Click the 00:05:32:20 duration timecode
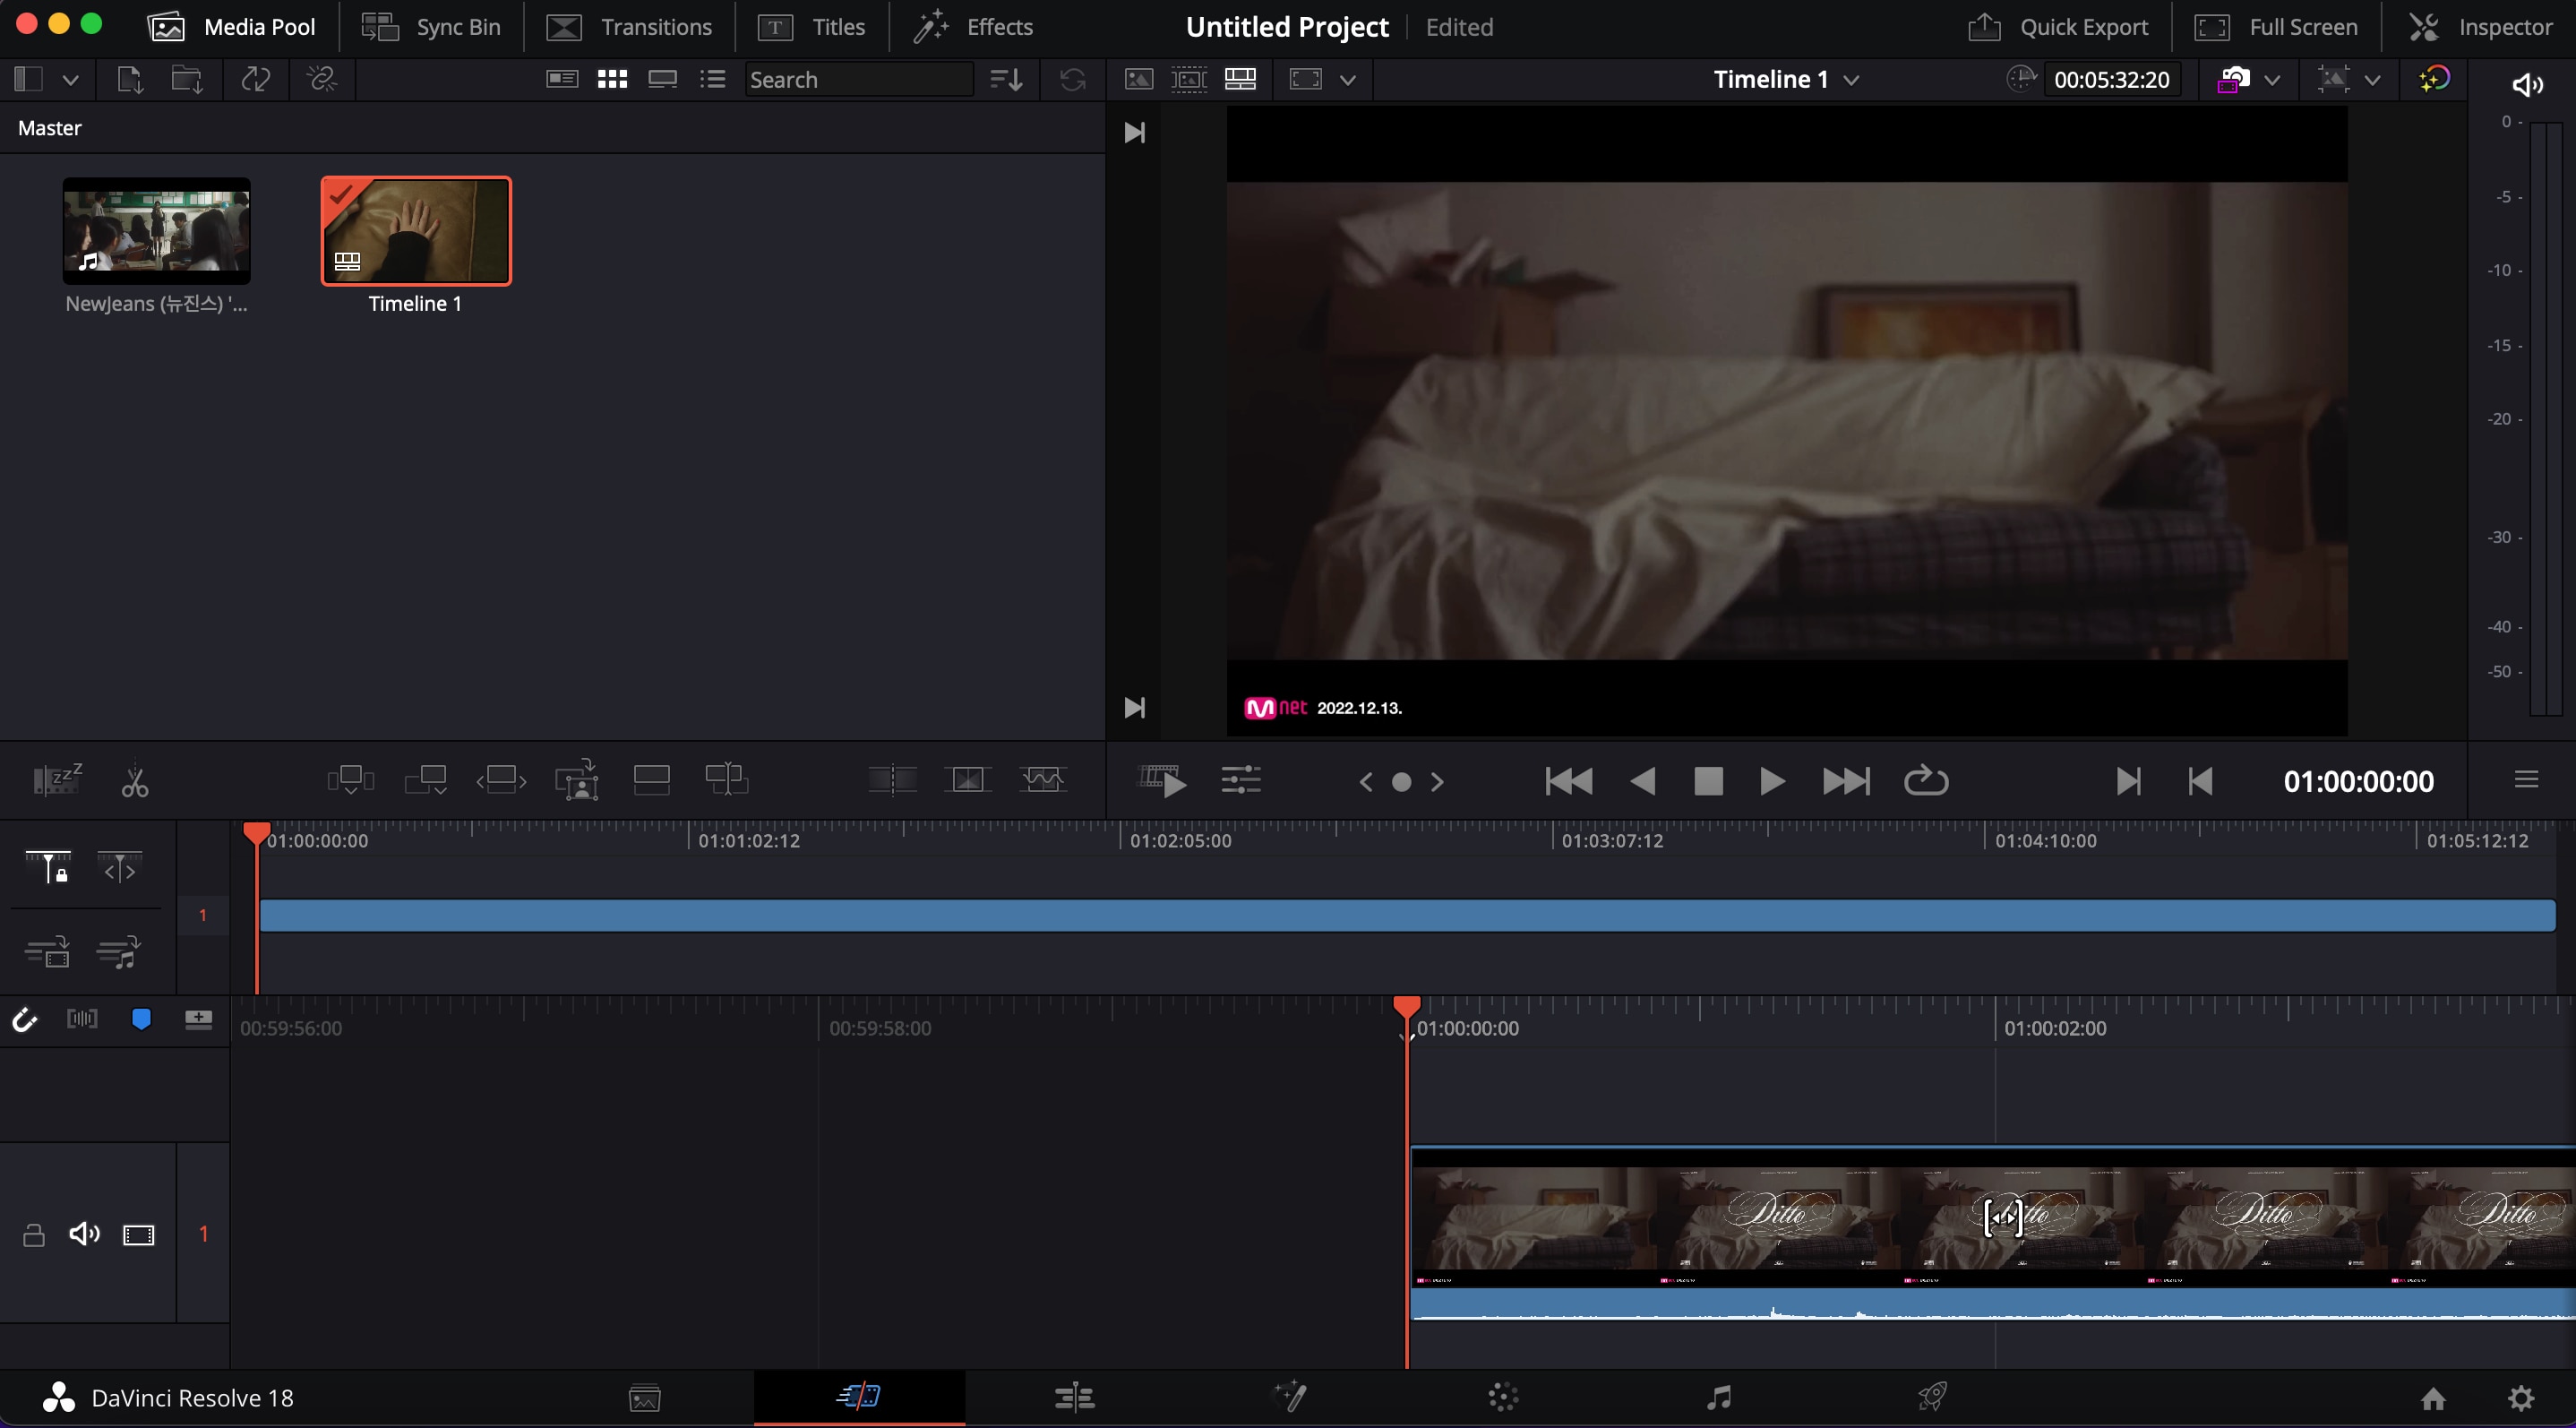Image resolution: width=2576 pixels, height=1428 pixels. pyautogui.click(x=2111, y=80)
